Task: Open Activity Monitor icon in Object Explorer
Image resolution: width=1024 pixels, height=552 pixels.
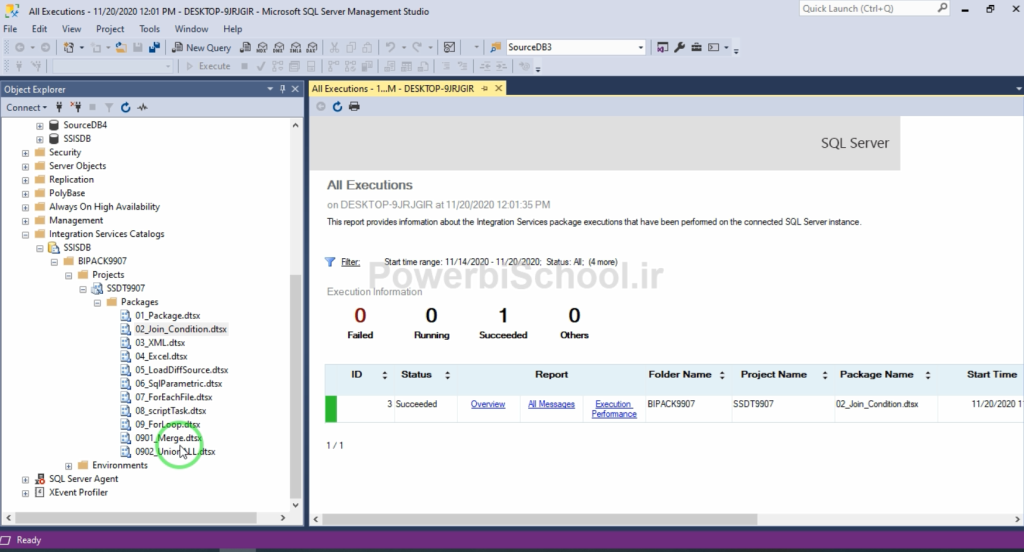Action: (142, 107)
